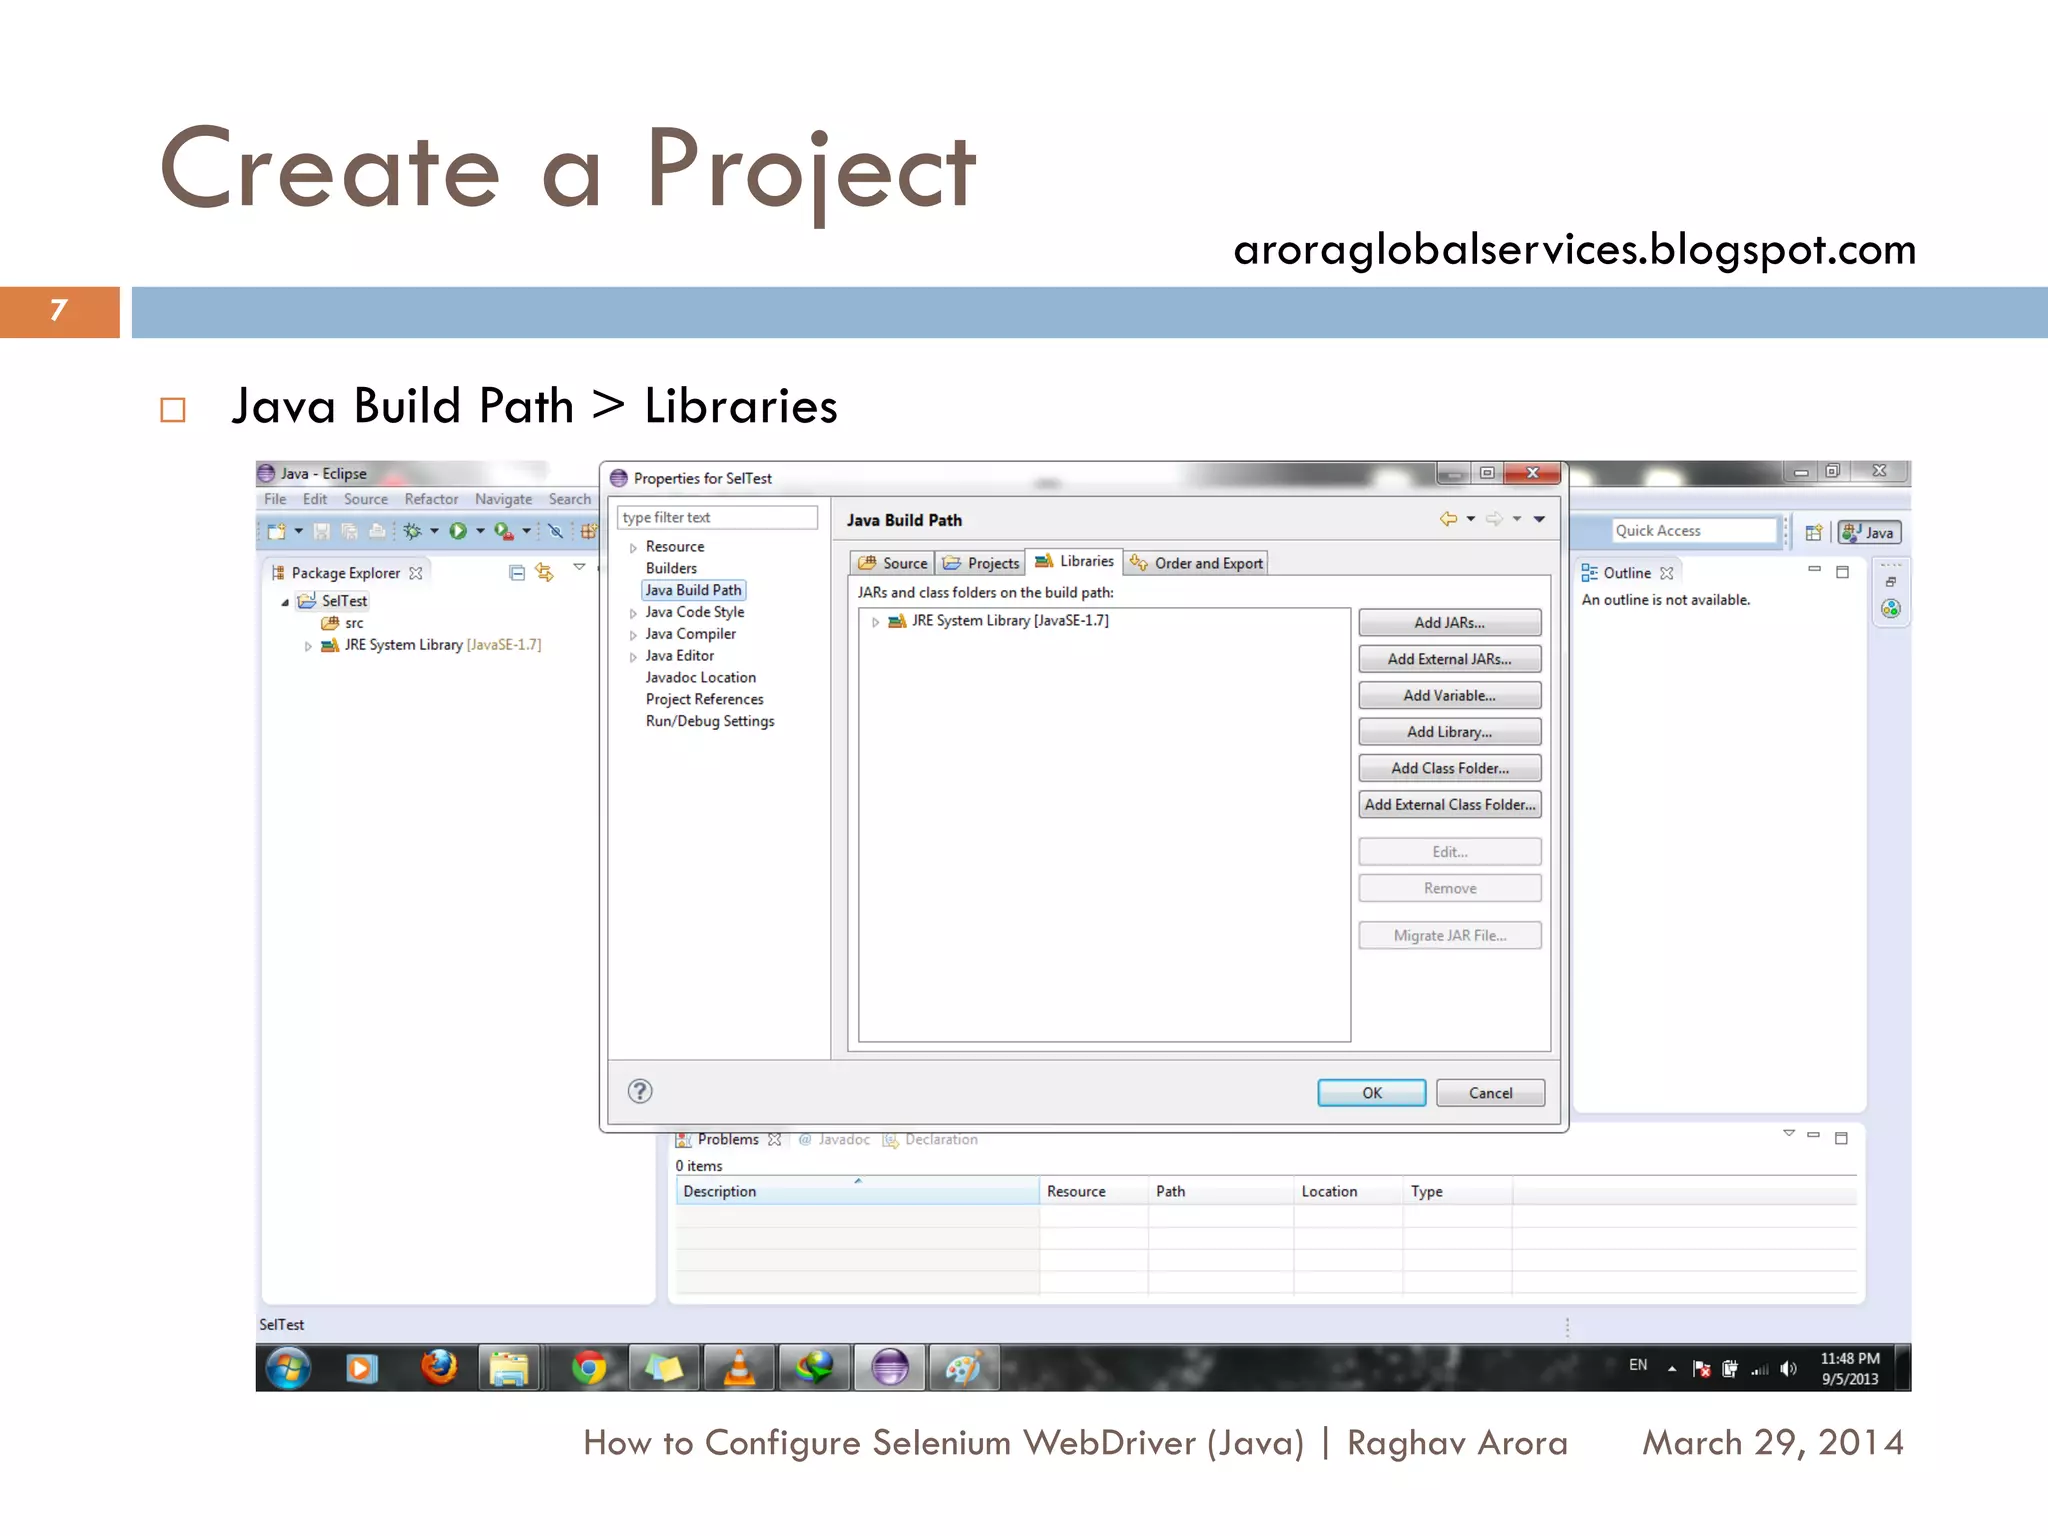Click Collapse All icon in Package Explorer
Screen dimensions: 2048x1536
(517, 573)
